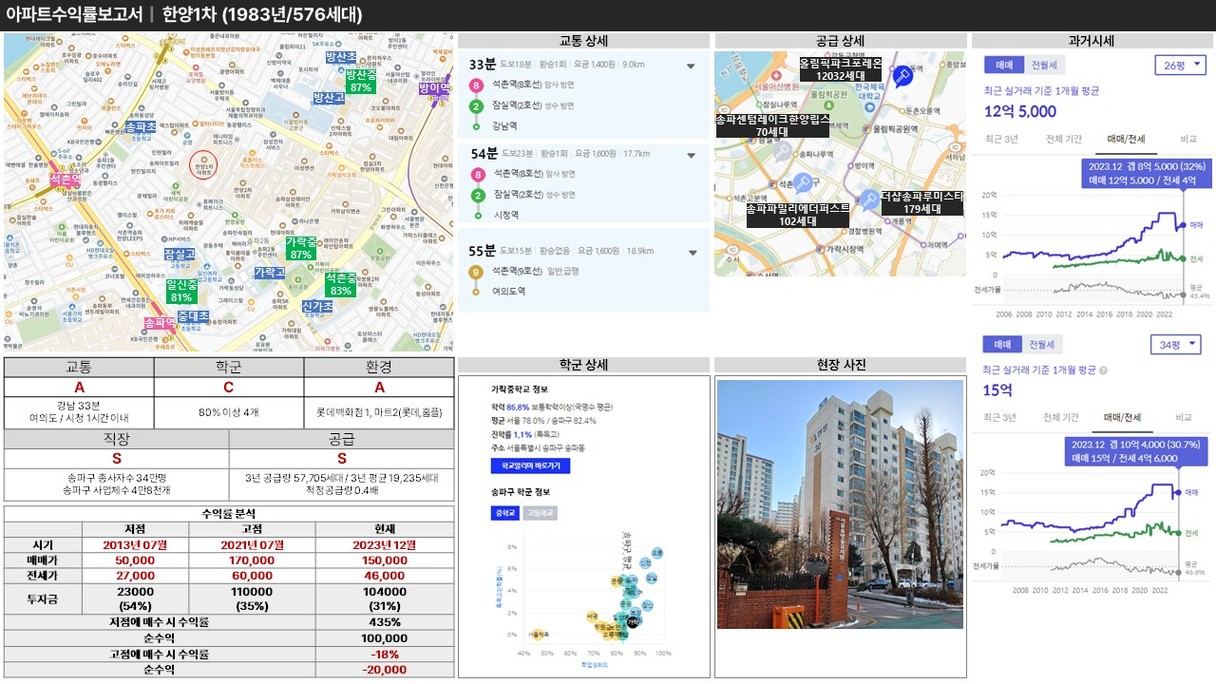Click the 학군 grade C cell

coord(229,387)
